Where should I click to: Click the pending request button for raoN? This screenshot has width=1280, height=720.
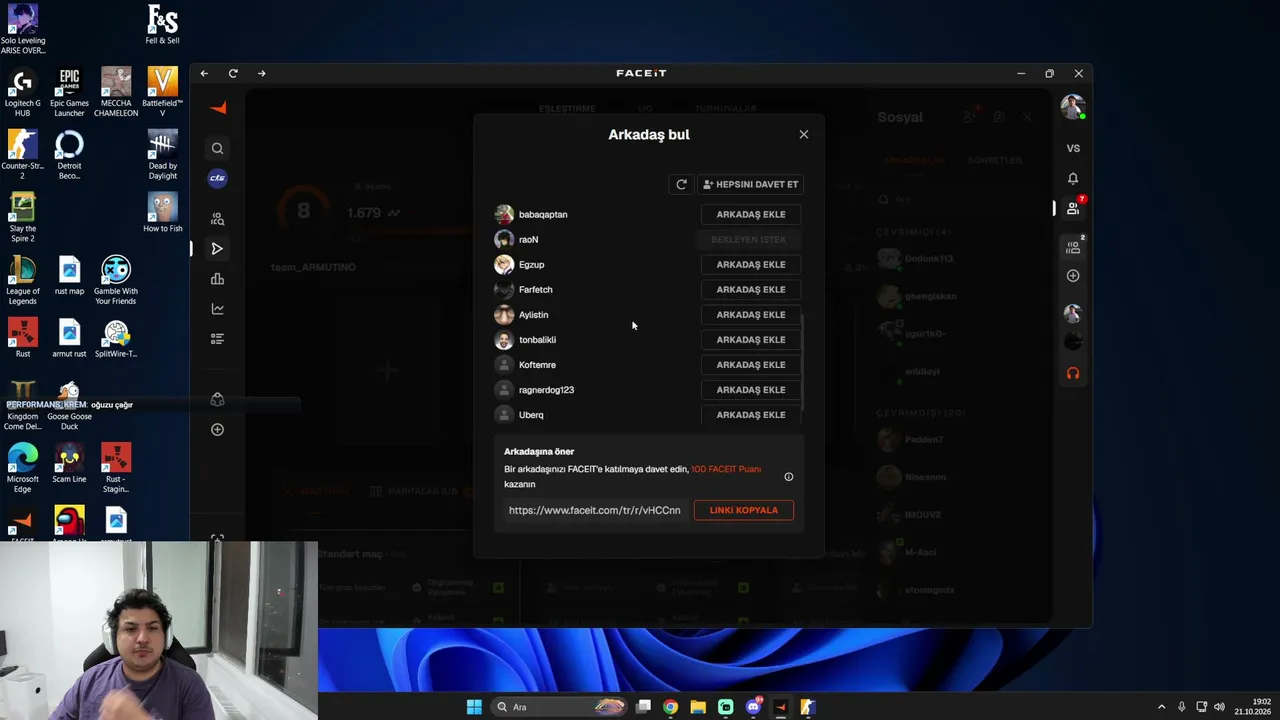click(x=748, y=239)
